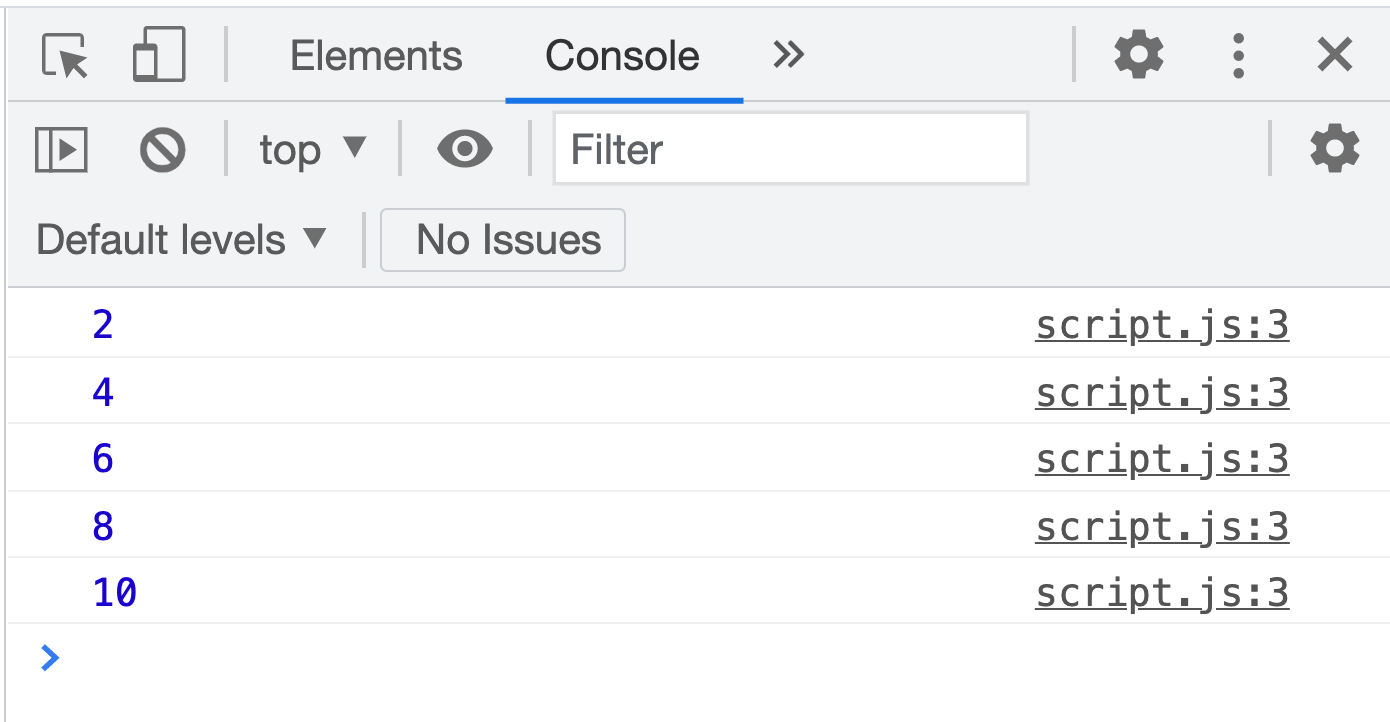Image resolution: width=1390 pixels, height=722 pixels.
Task: Show the console sidebar
Action: (x=62, y=150)
